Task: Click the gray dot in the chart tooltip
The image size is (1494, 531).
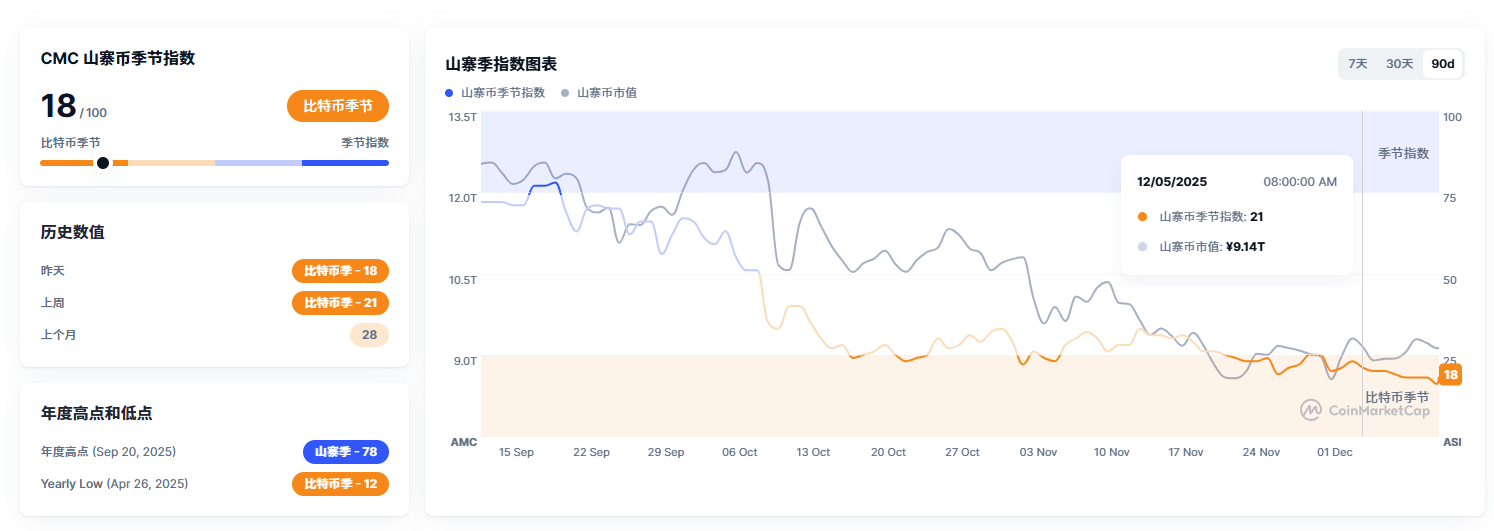Action: tap(1143, 247)
